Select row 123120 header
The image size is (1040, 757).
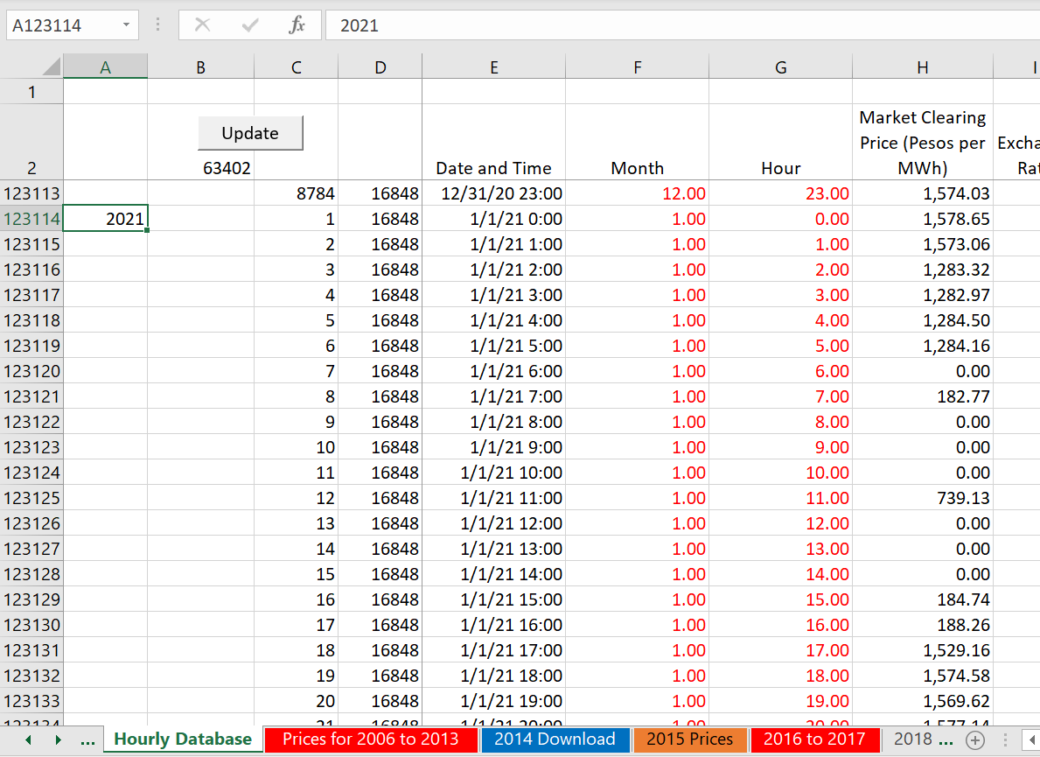[32, 371]
